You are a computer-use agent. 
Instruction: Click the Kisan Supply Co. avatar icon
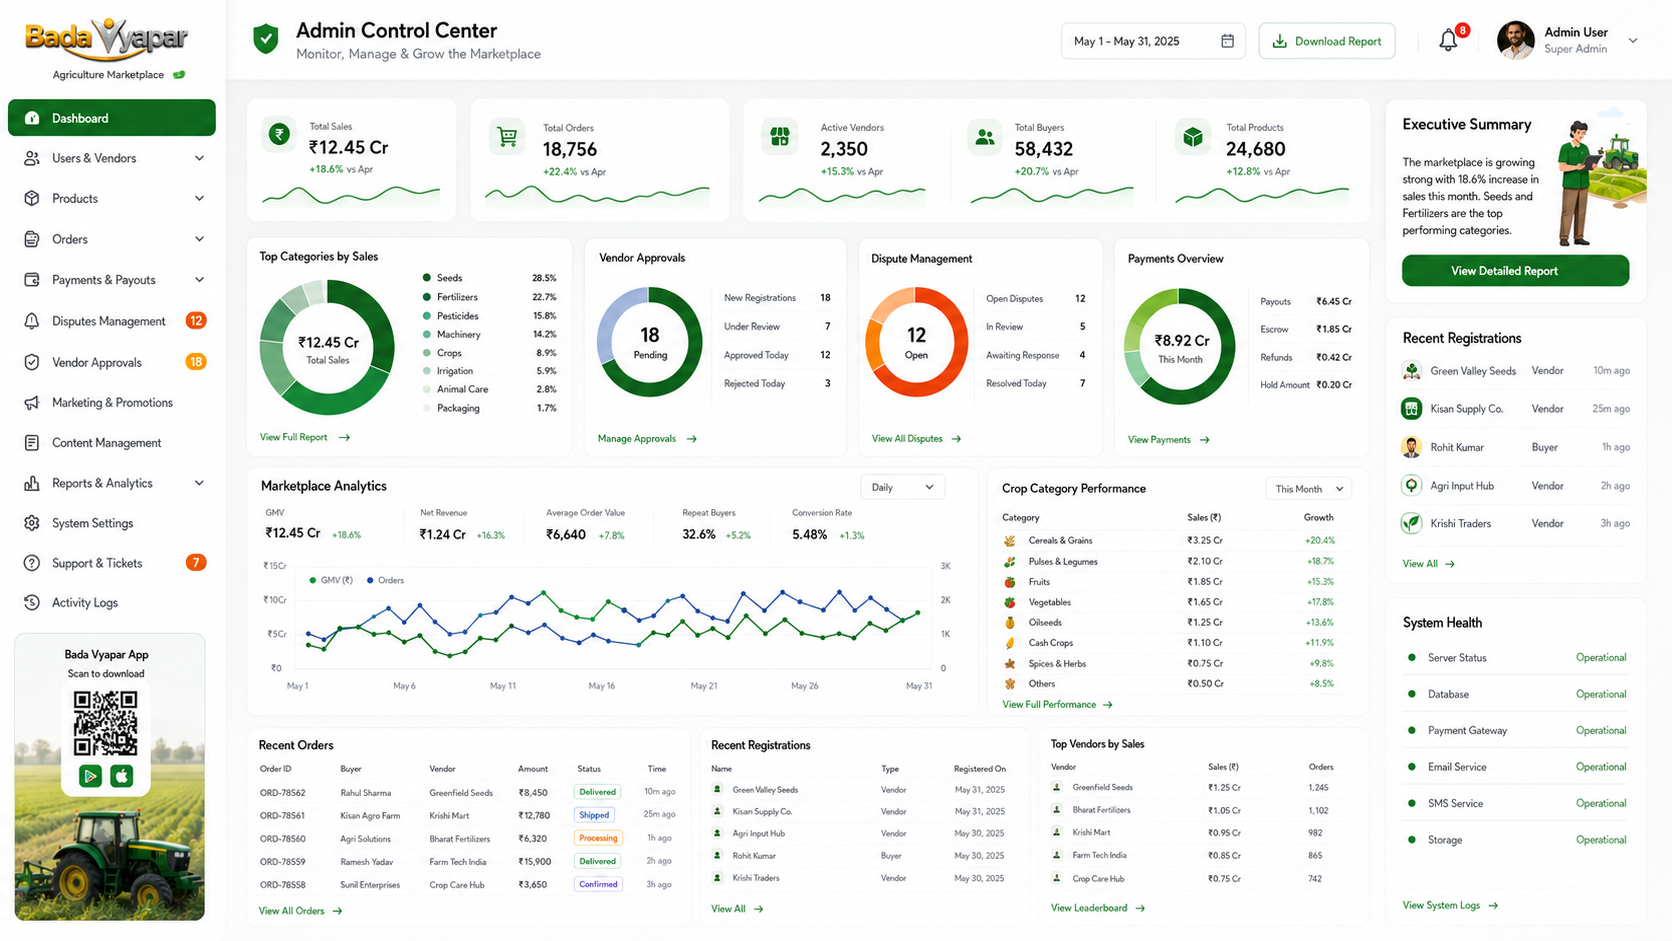pos(1411,408)
